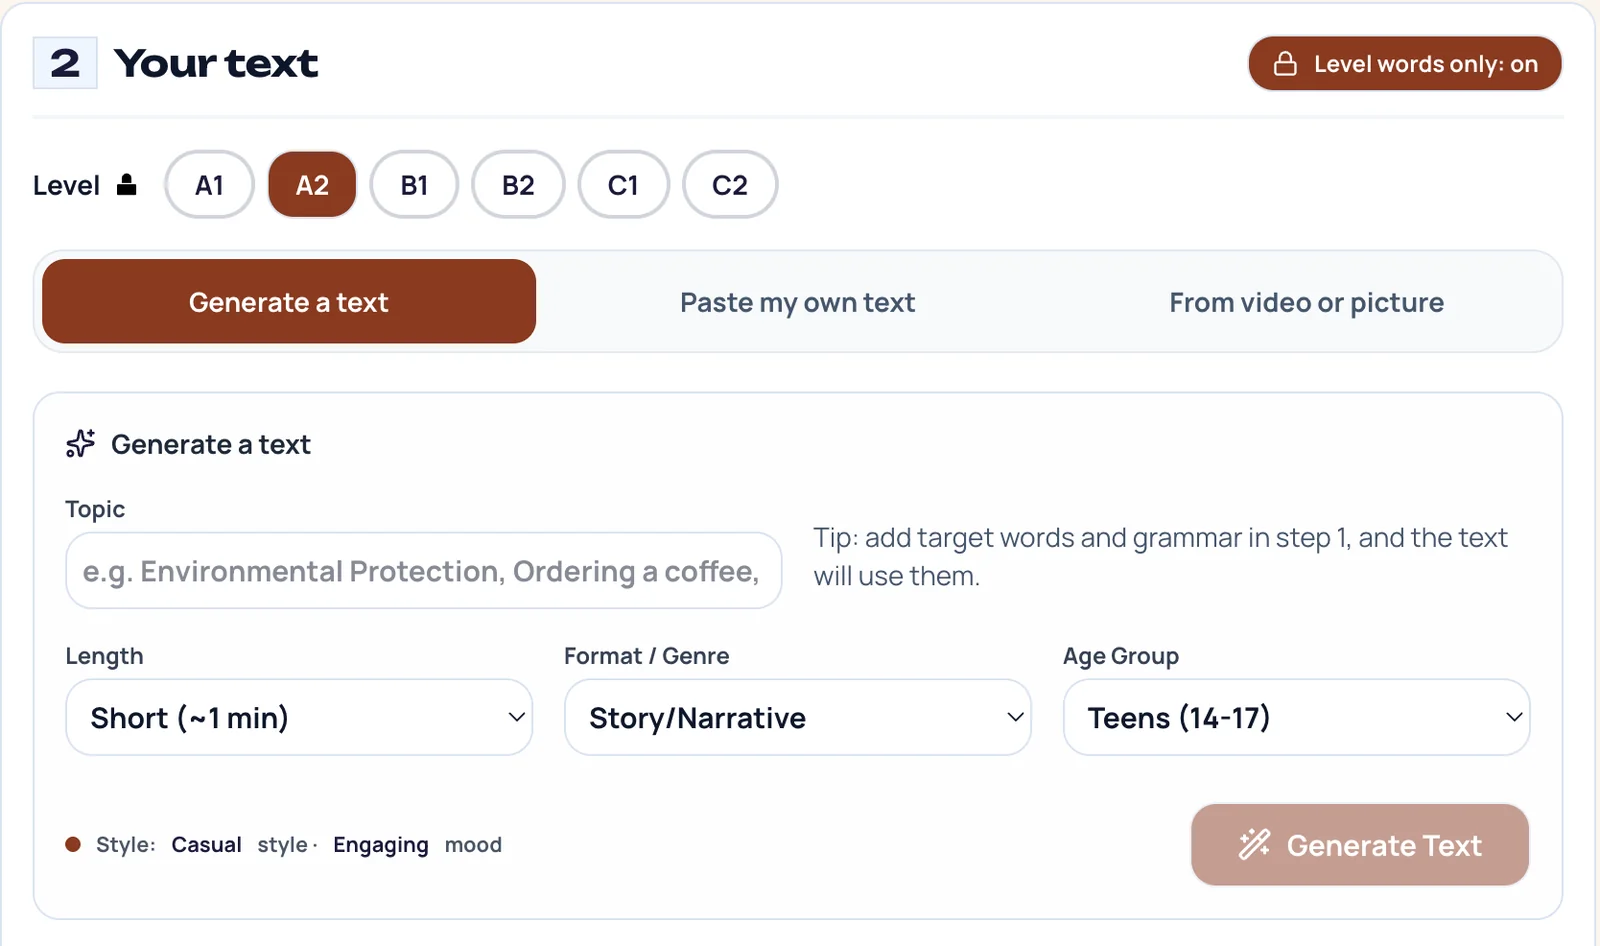Viewport: 1600px width, 946px height.
Task: Select level A1
Action: point(209,185)
